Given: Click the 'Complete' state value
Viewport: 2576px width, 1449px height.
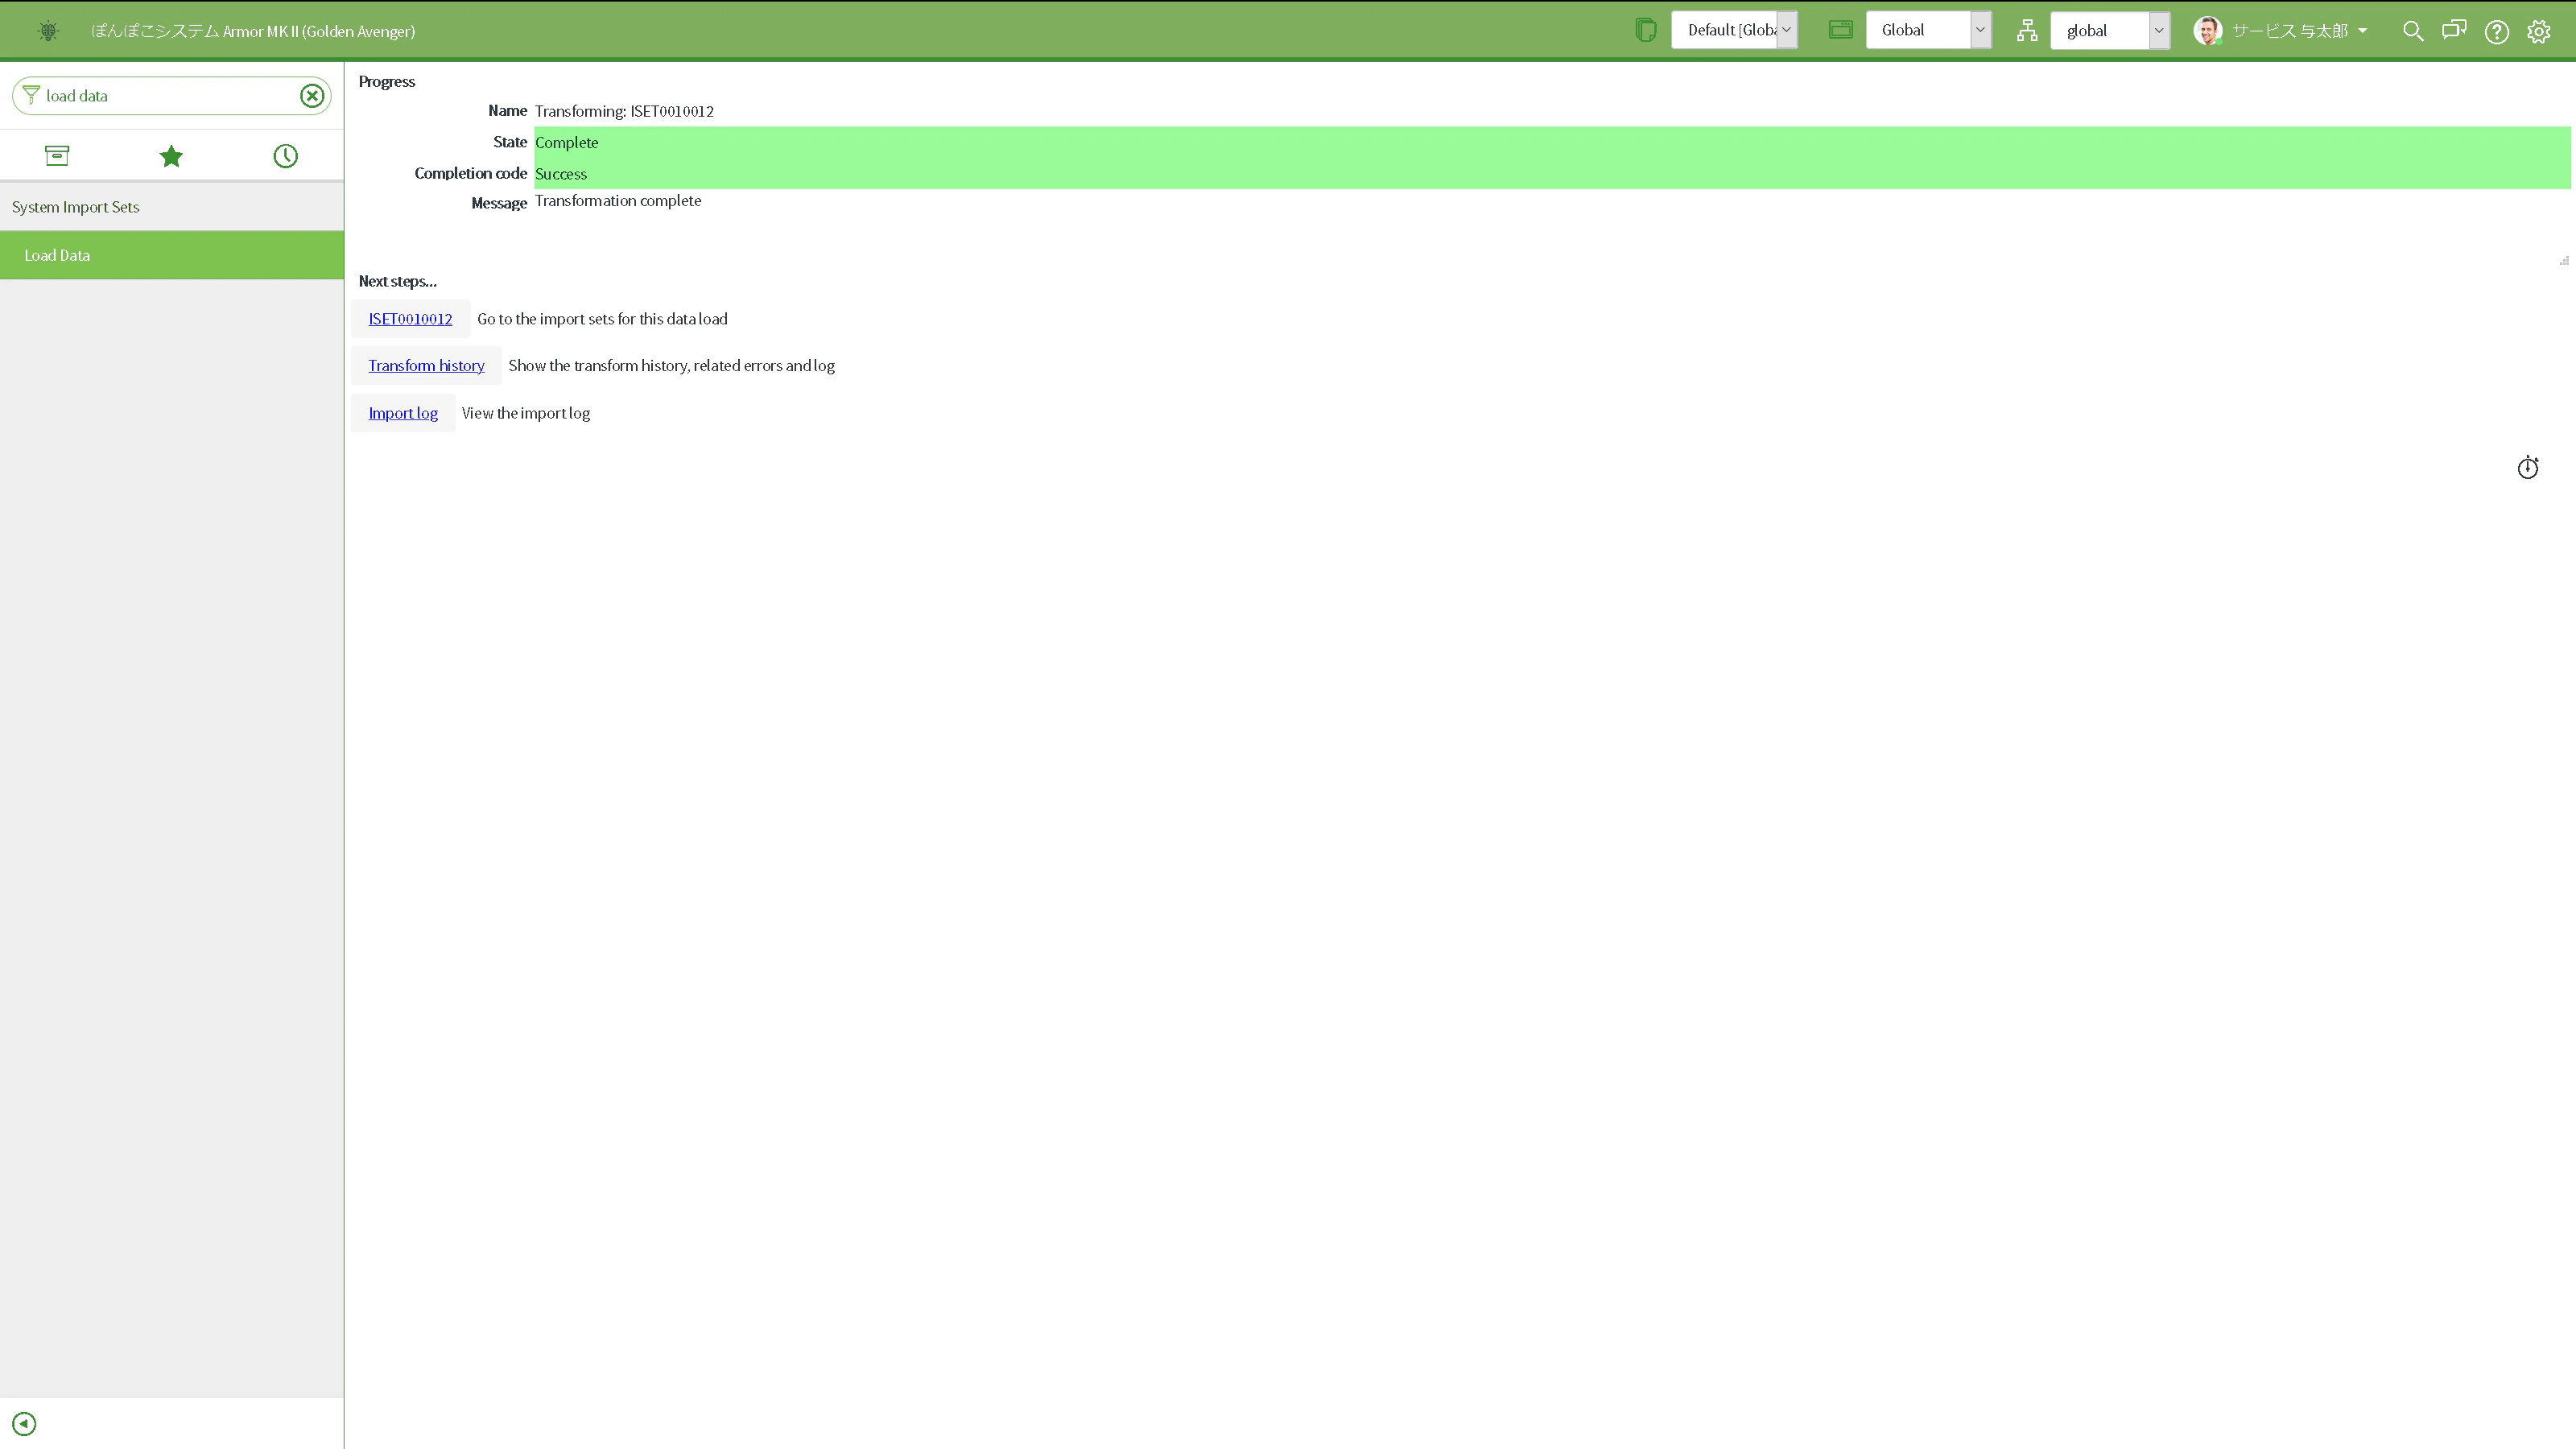Looking at the screenshot, I should [566, 143].
